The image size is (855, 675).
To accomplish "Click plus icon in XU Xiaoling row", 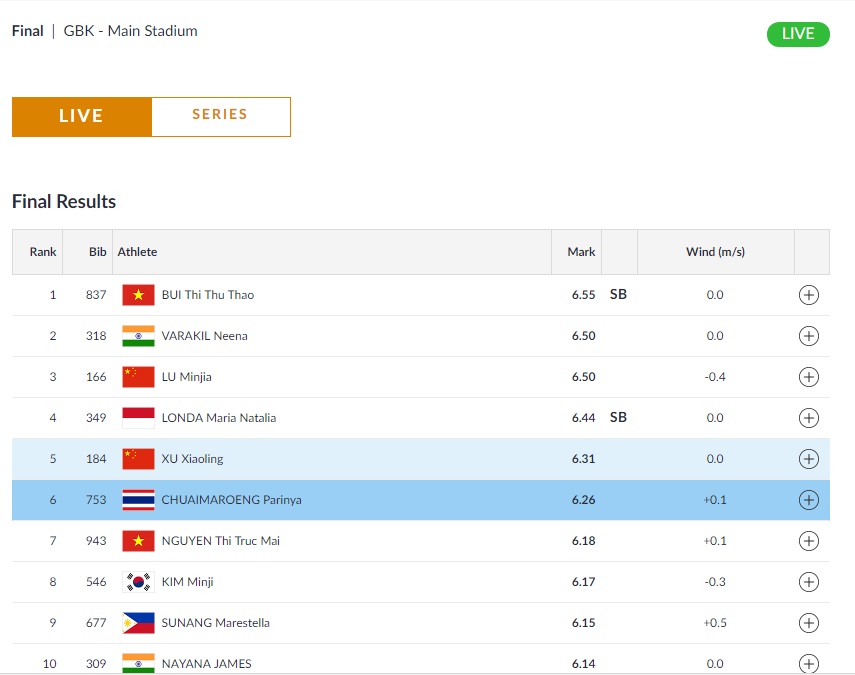I will click(809, 459).
